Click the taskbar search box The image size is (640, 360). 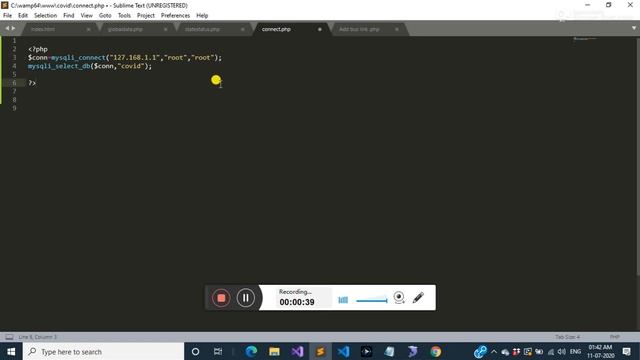click(x=104, y=351)
